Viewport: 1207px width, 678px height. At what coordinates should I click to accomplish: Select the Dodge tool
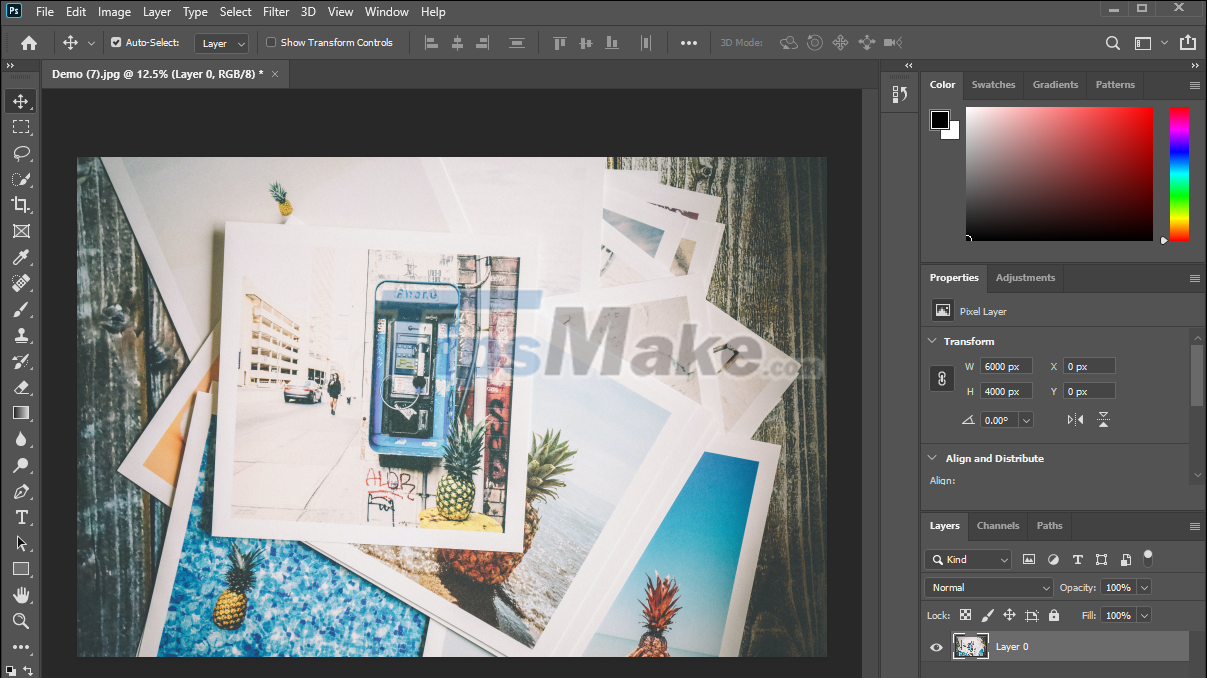(x=21, y=465)
